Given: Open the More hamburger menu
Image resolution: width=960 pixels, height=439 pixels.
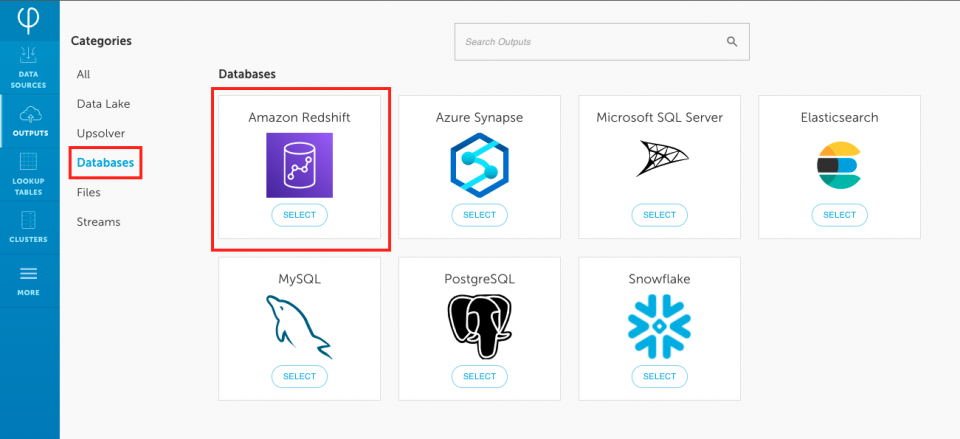Looking at the screenshot, I should coord(29,280).
